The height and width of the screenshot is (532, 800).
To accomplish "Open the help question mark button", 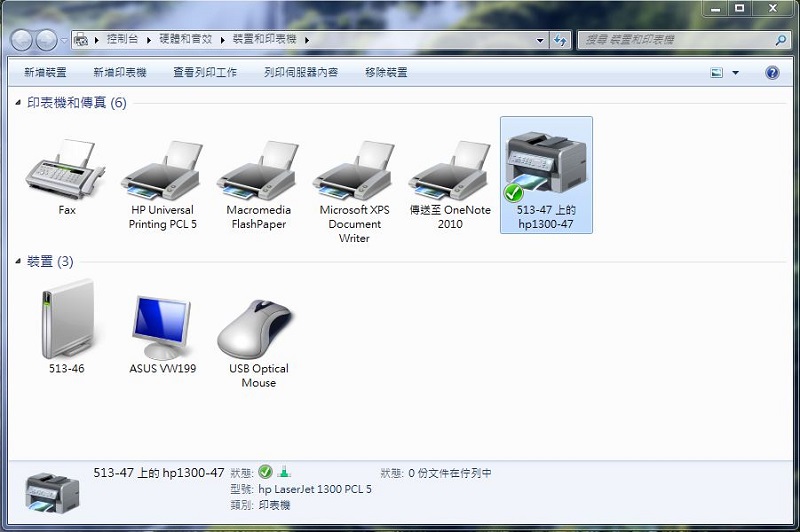I will click(772, 73).
